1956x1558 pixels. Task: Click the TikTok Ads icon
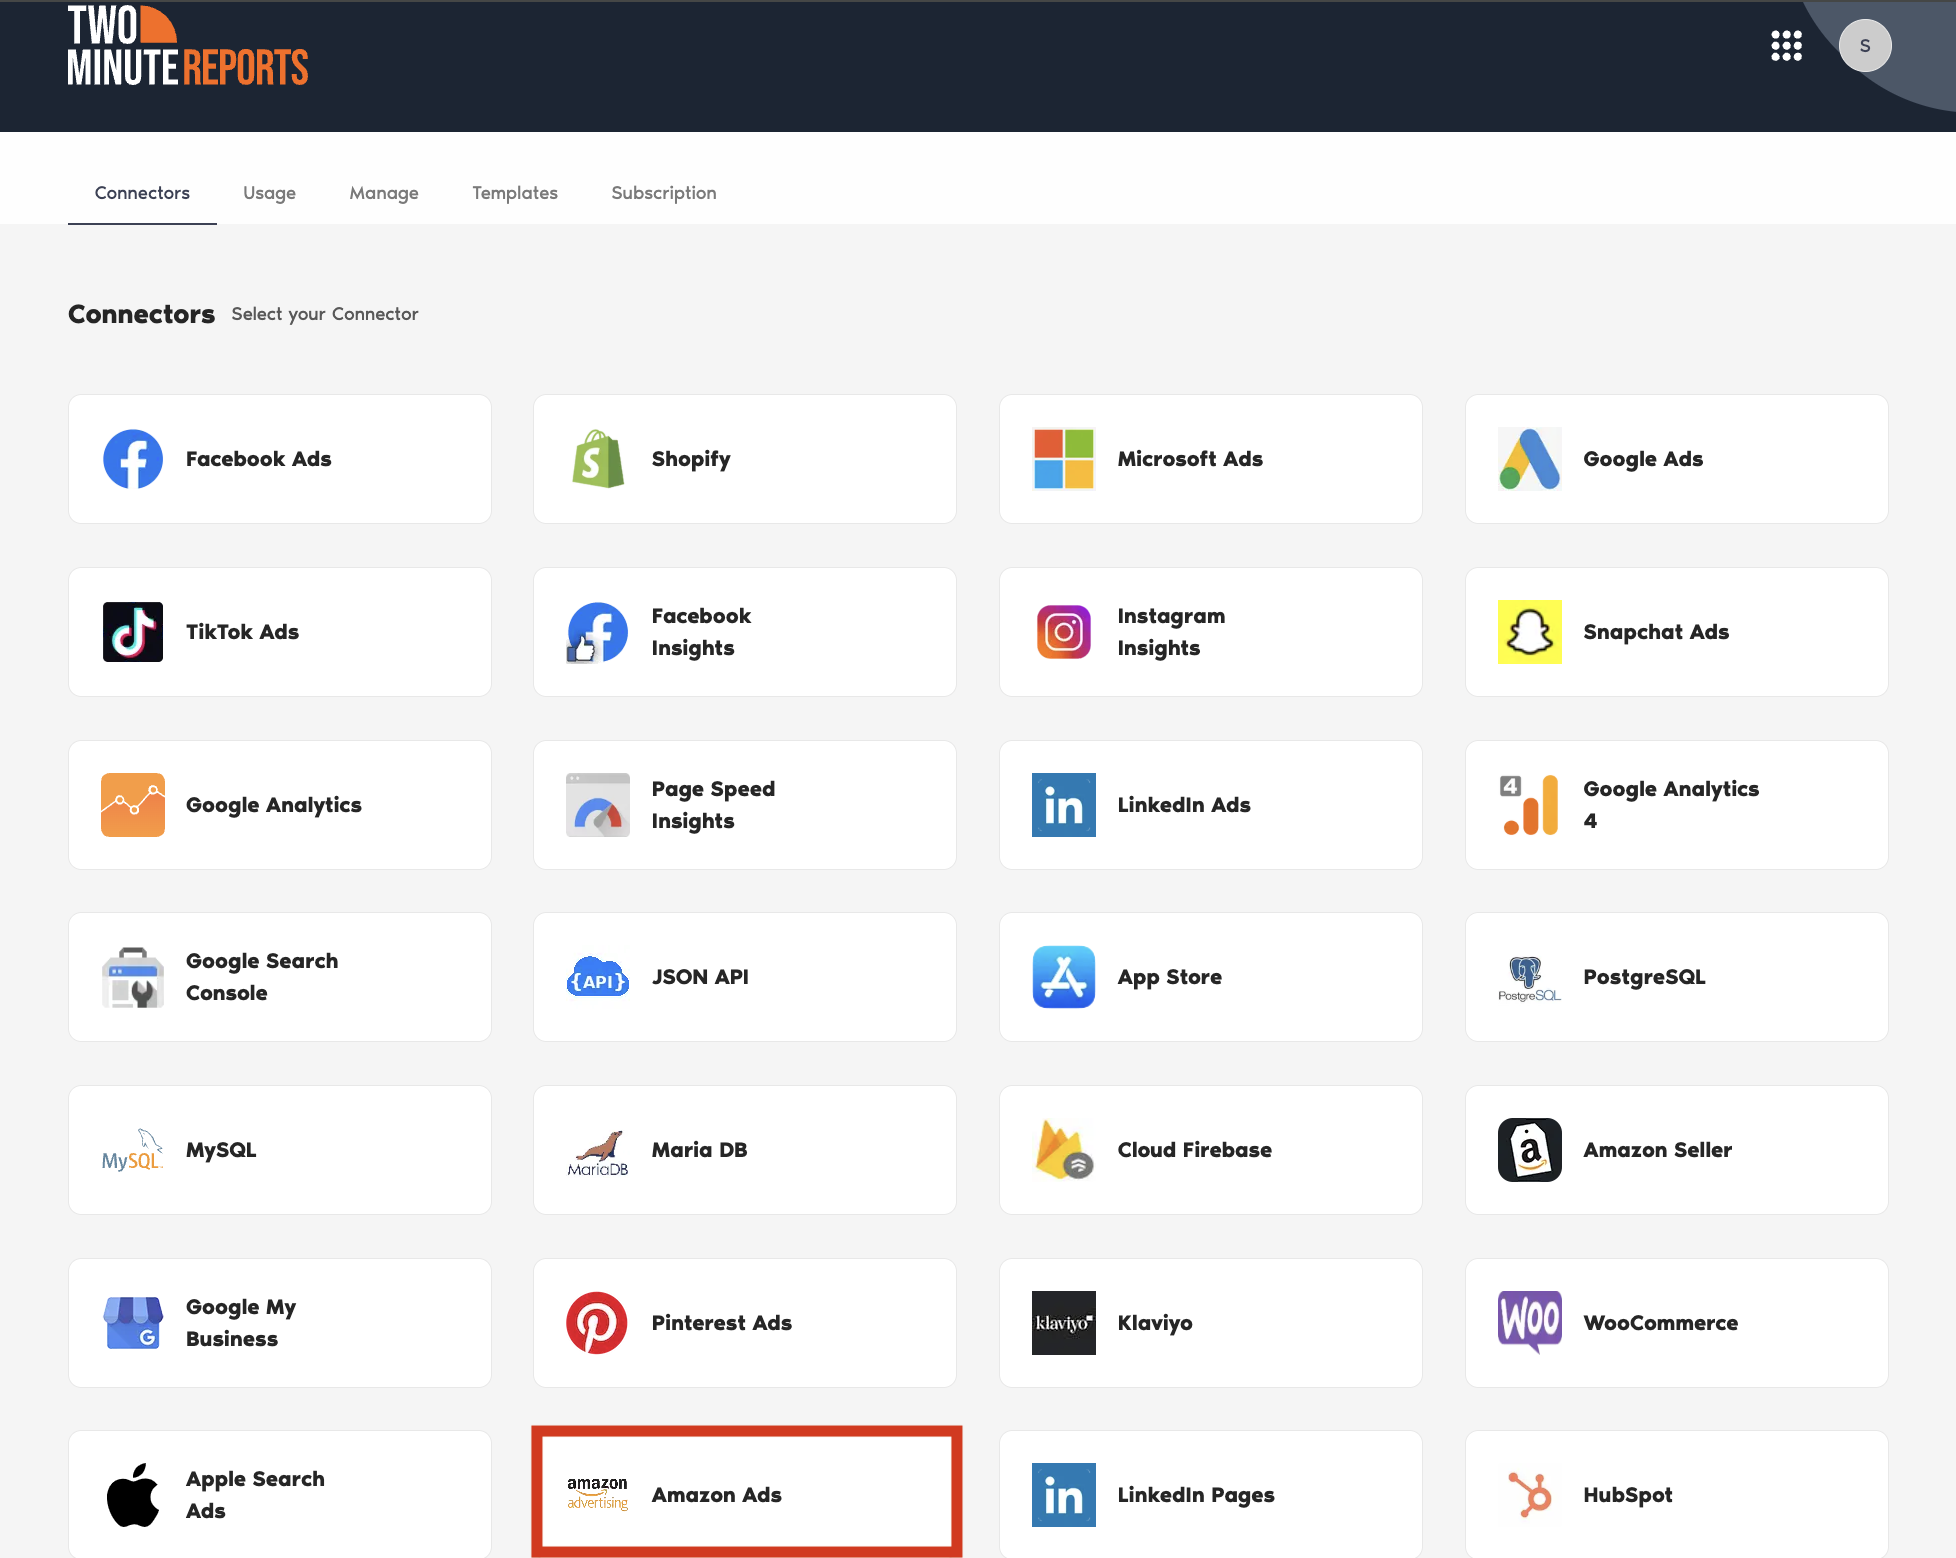tap(133, 632)
